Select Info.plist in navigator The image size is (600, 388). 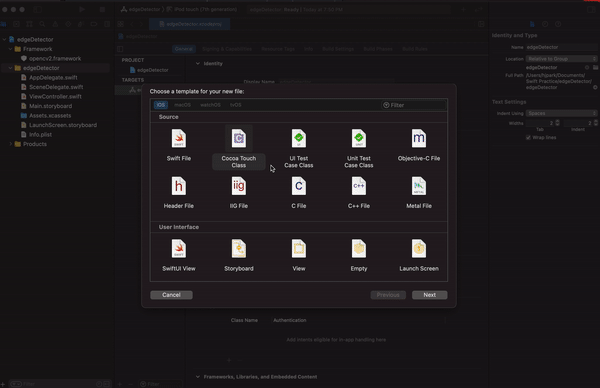point(40,135)
